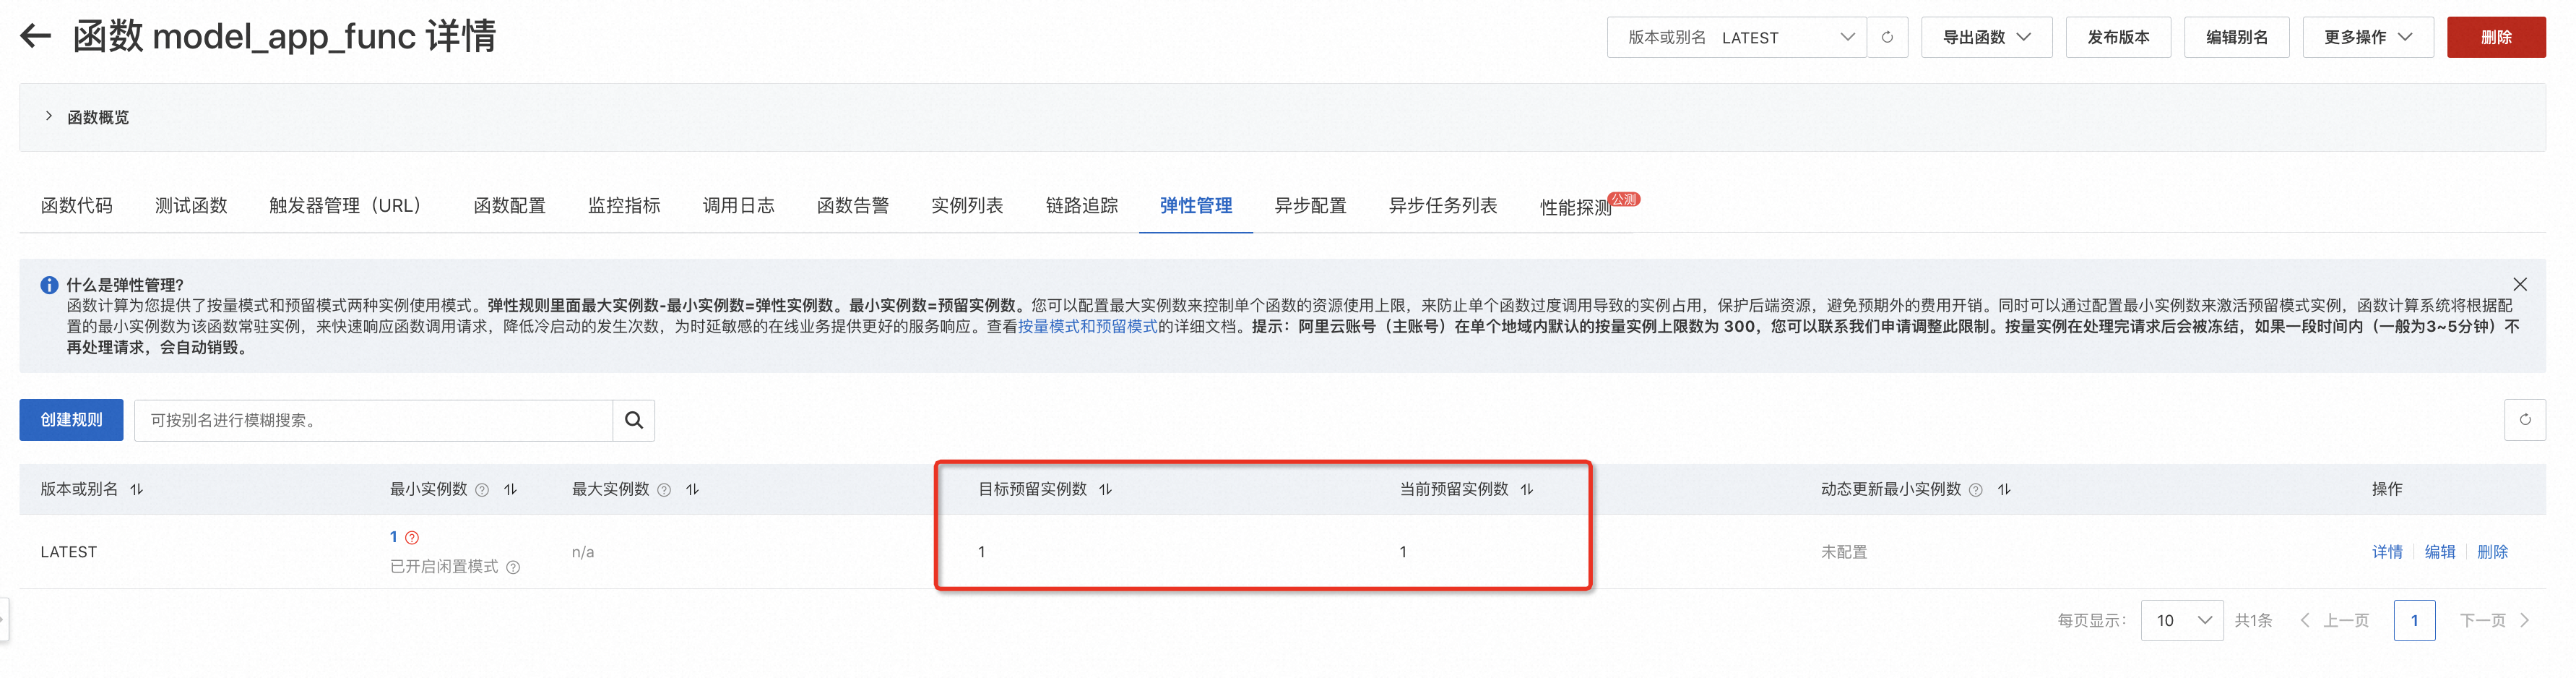The height and width of the screenshot is (678, 2576).
Task: Go to 上一页 in pagination
Action: point(2335,621)
